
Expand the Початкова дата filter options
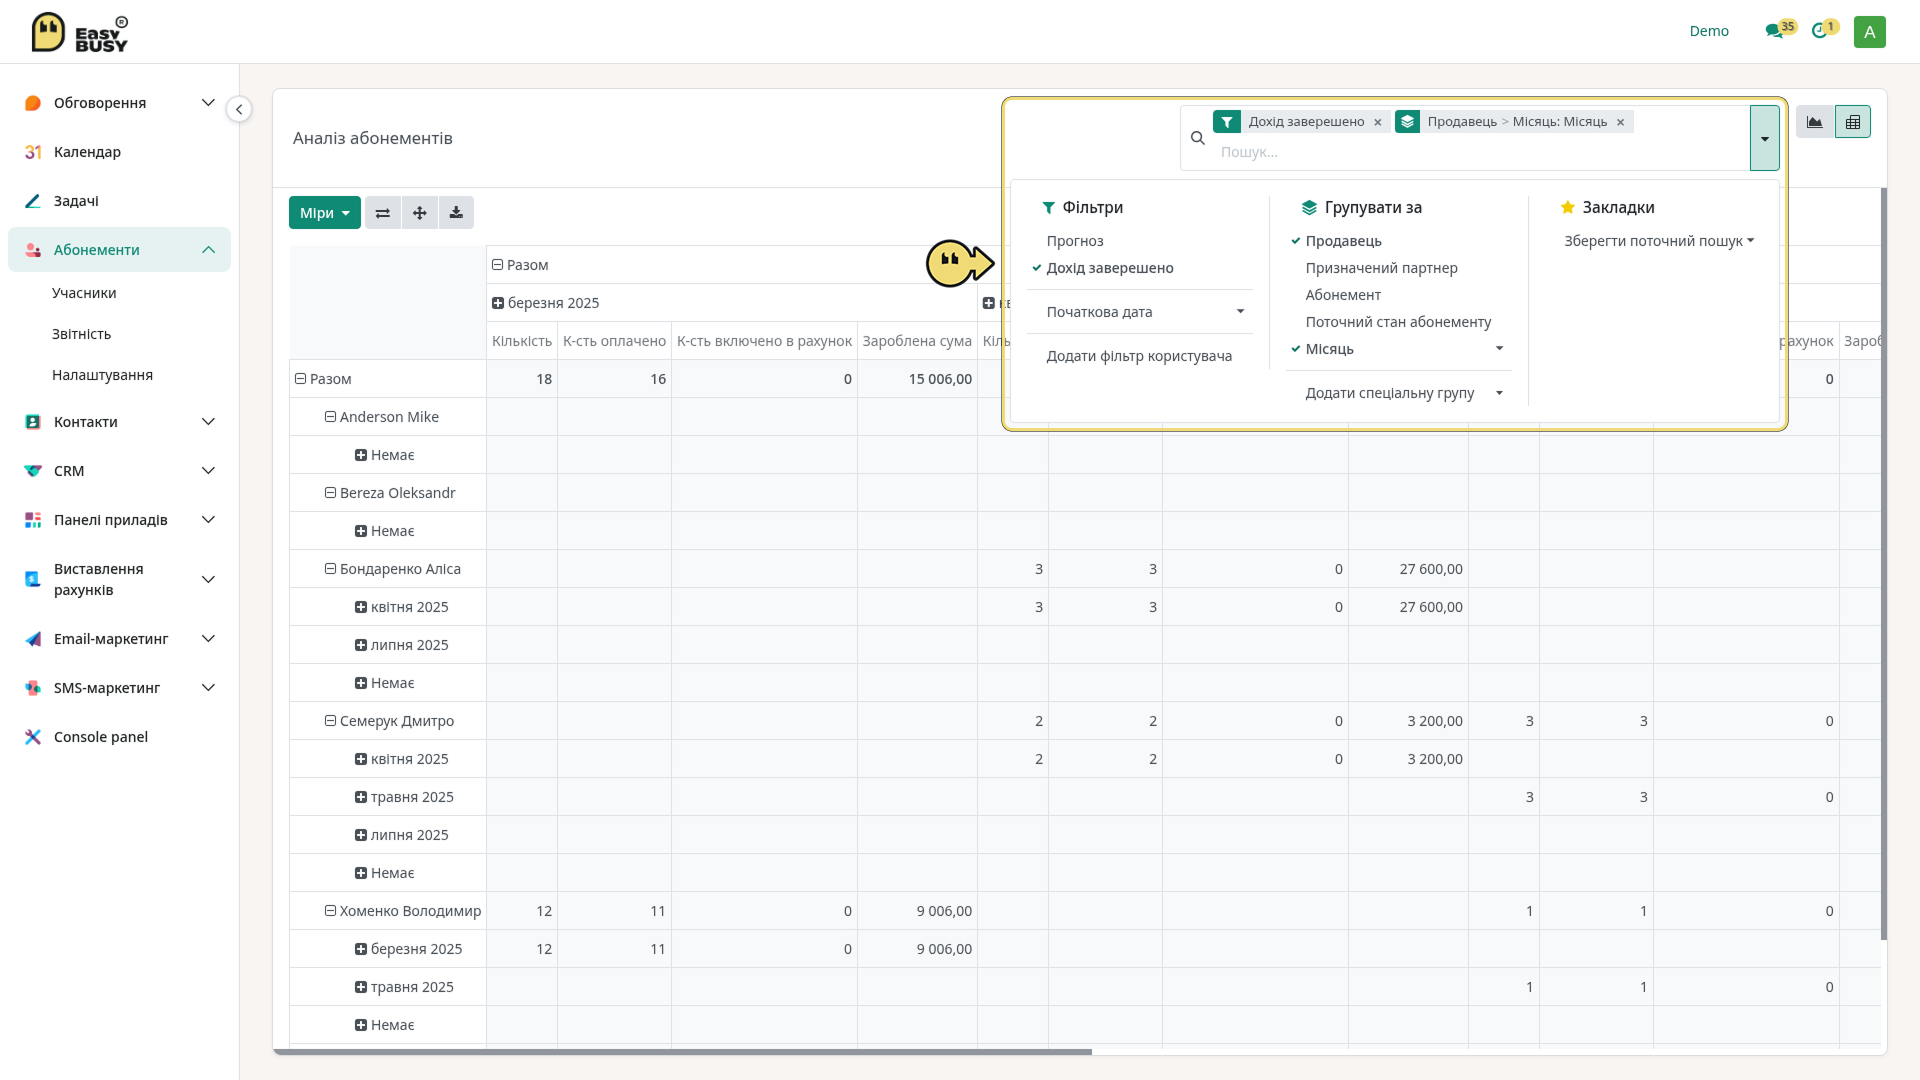pos(1145,312)
